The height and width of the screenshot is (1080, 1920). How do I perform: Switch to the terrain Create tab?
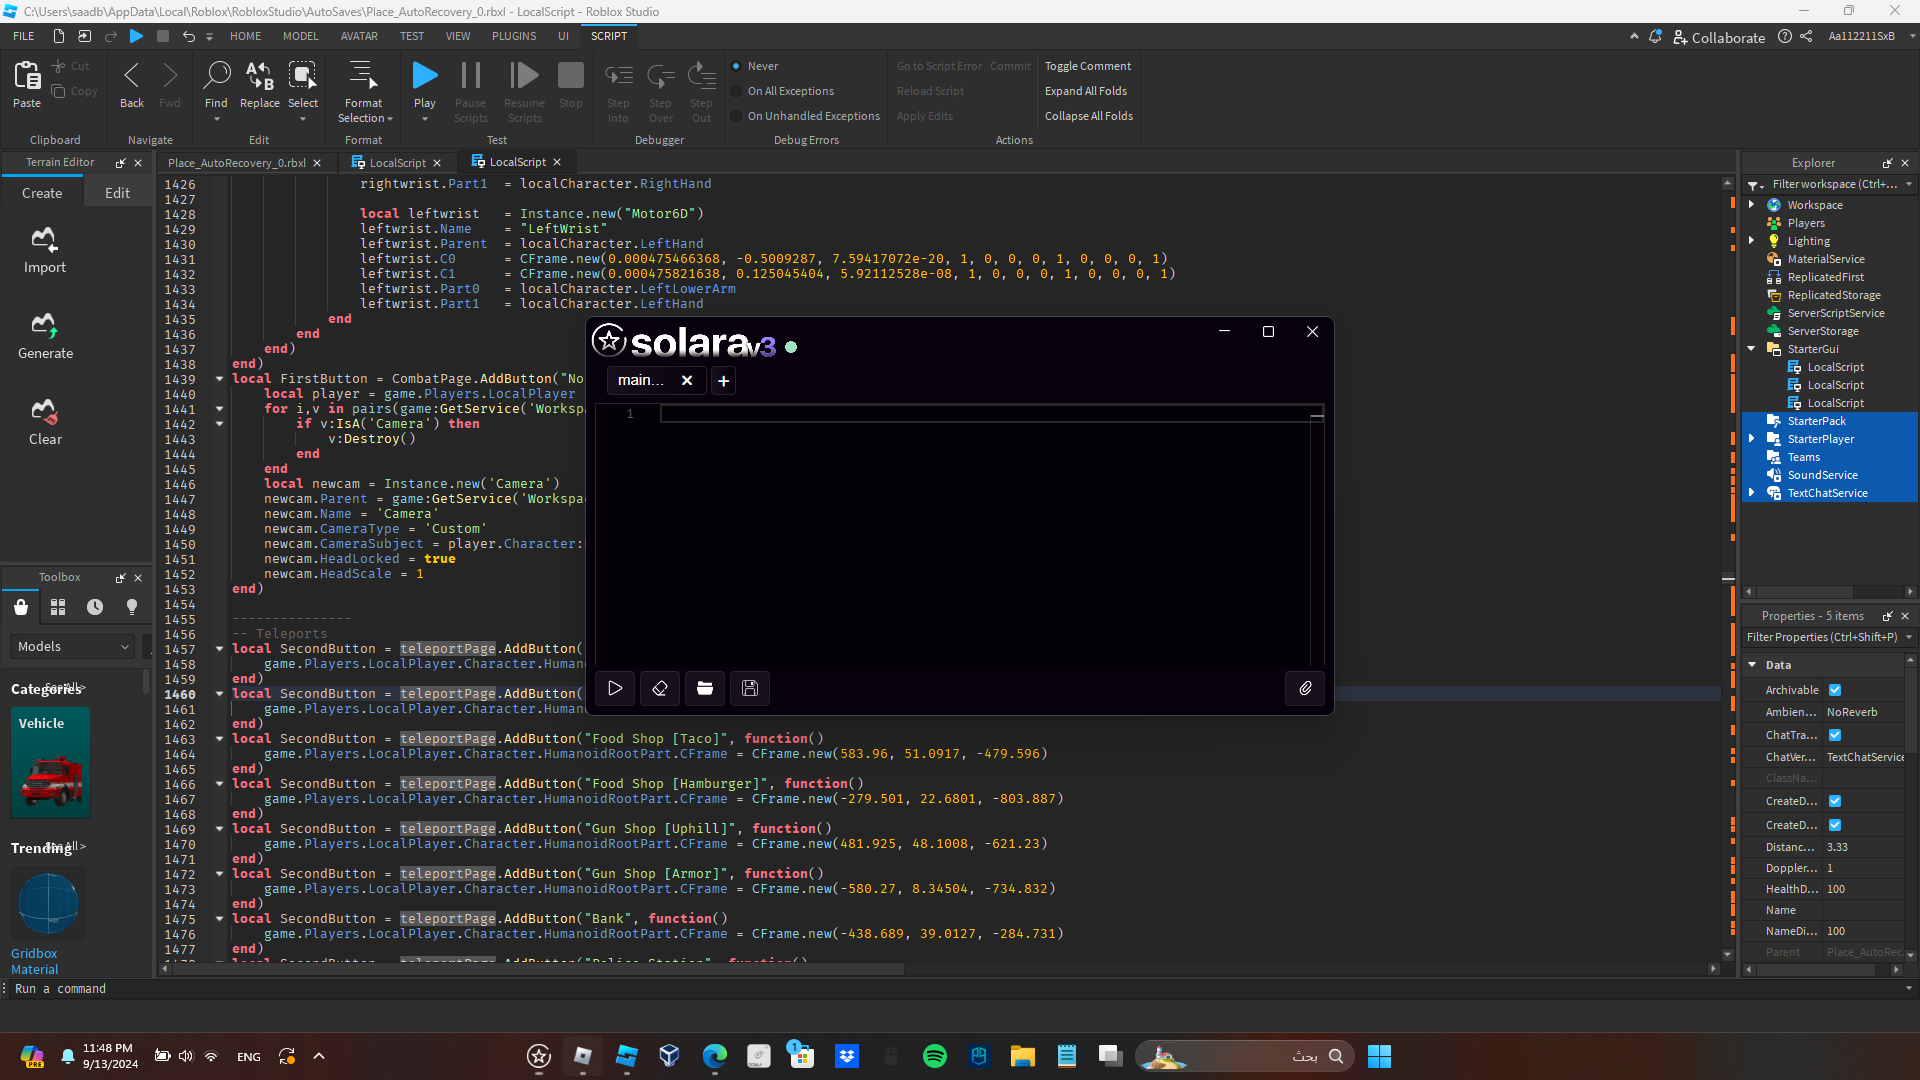42,193
